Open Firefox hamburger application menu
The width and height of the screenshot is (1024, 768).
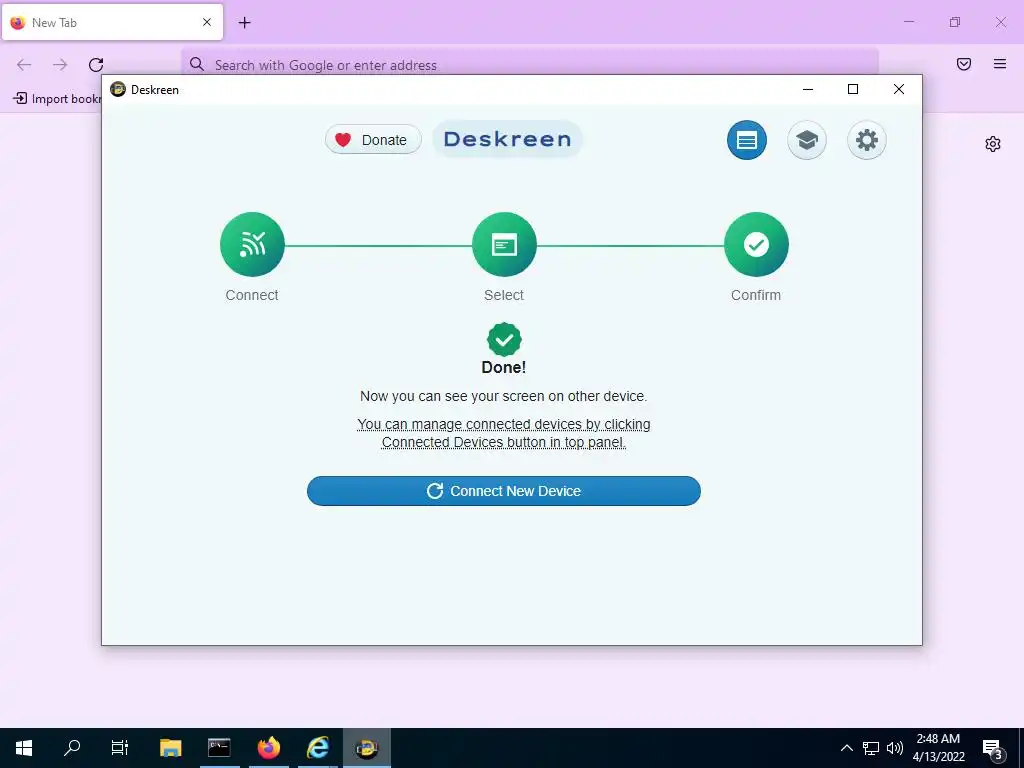click(1000, 64)
